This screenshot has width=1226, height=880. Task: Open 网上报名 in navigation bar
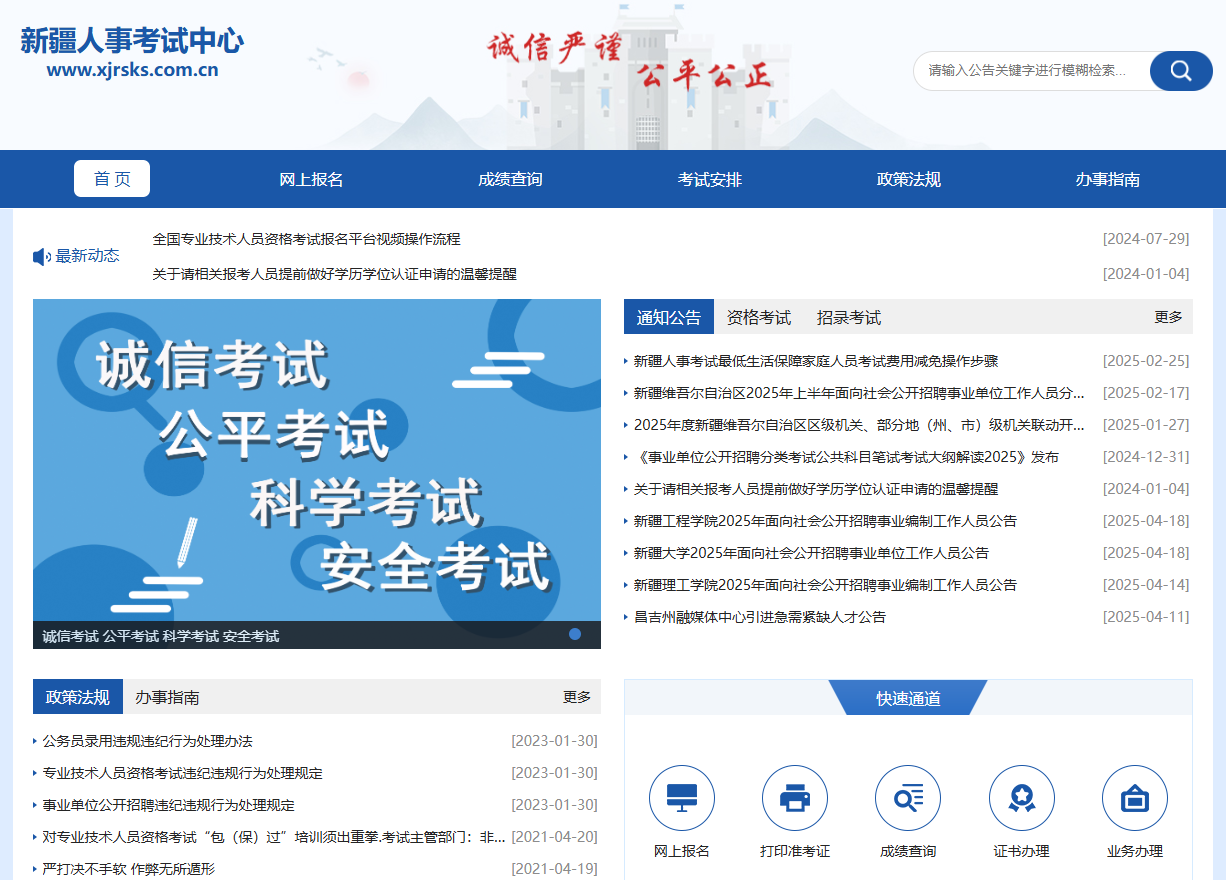[311, 180]
